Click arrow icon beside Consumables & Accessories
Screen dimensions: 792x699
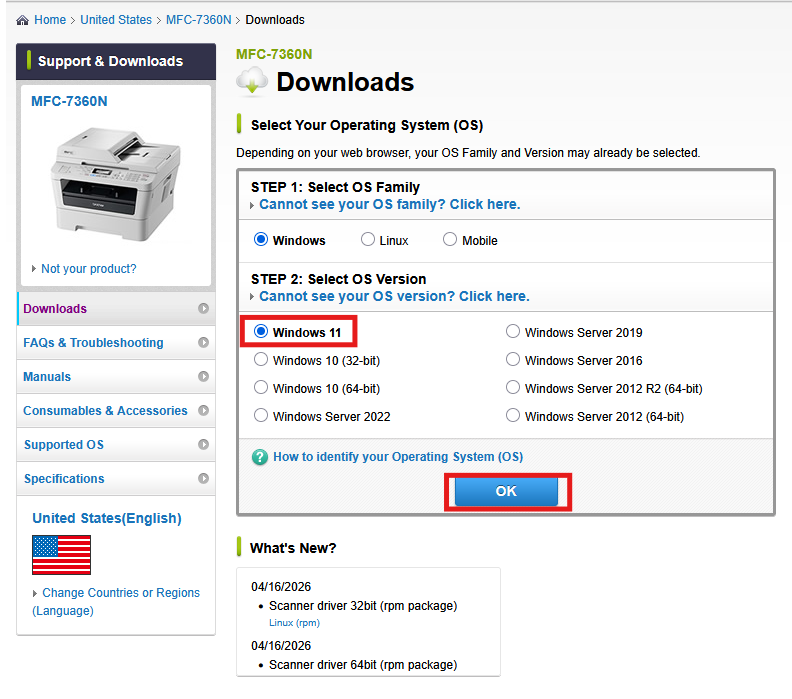[204, 410]
